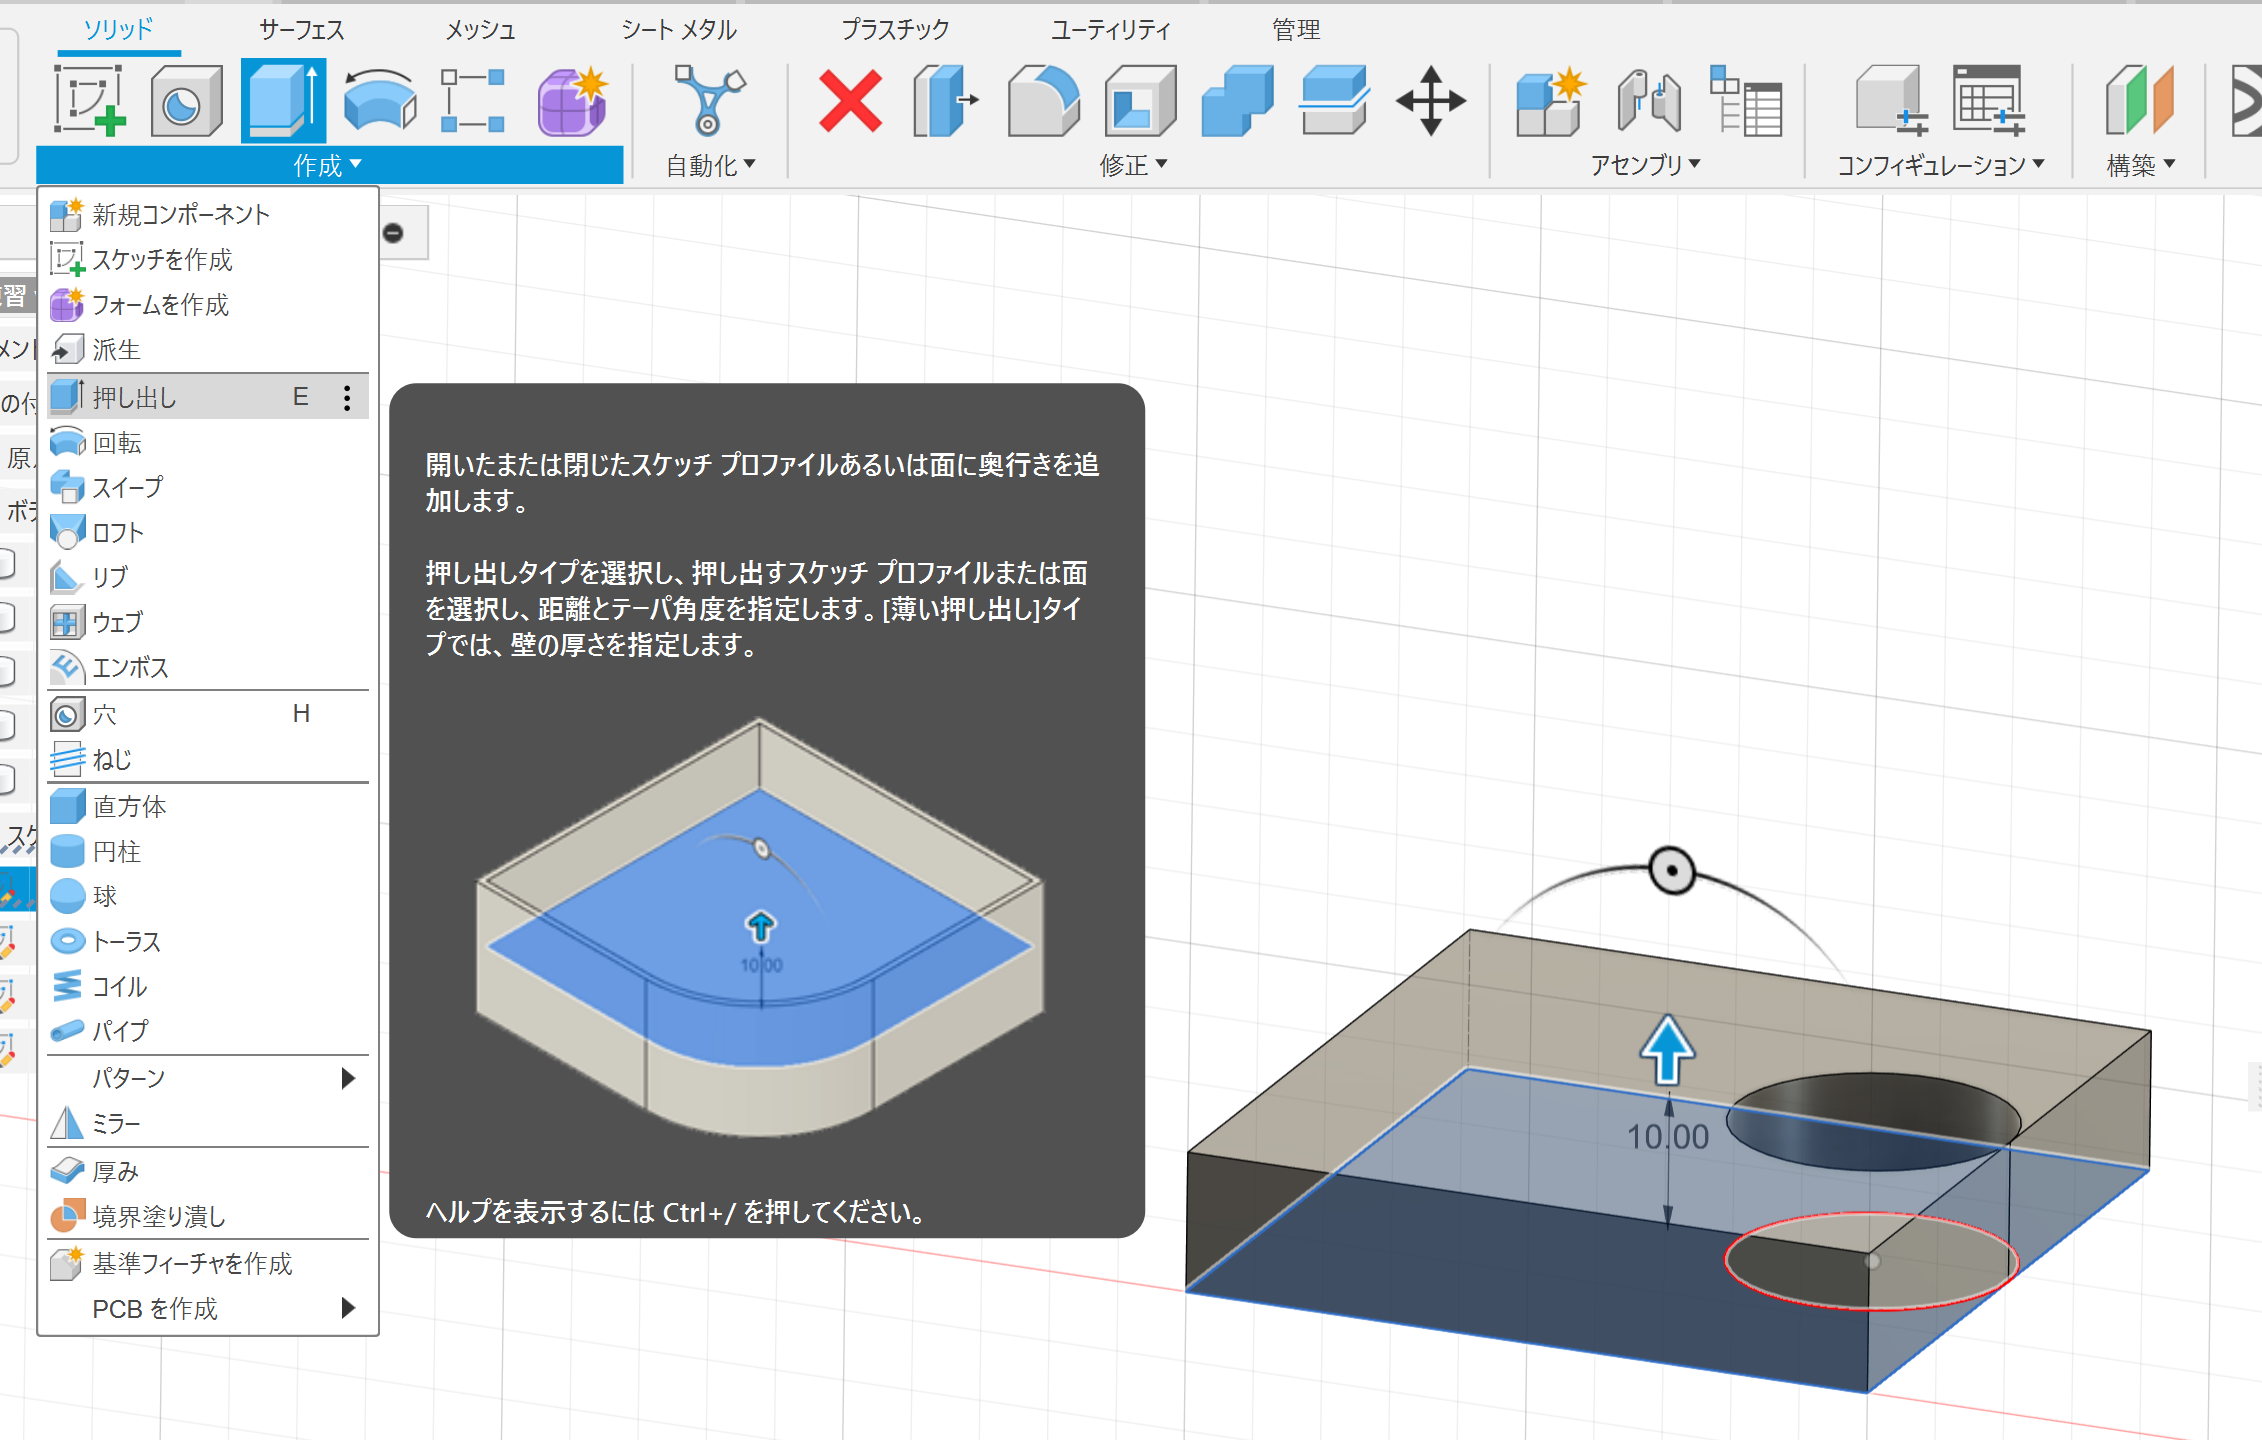2262x1440 pixels.
Task: Select コイル menu entry
Action: click(208, 986)
